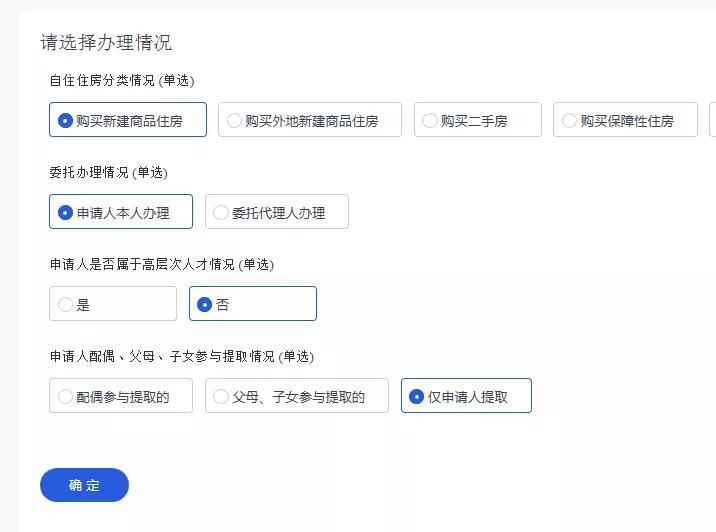Click the 委托办理情况 (单选) label

(x=108, y=172)
